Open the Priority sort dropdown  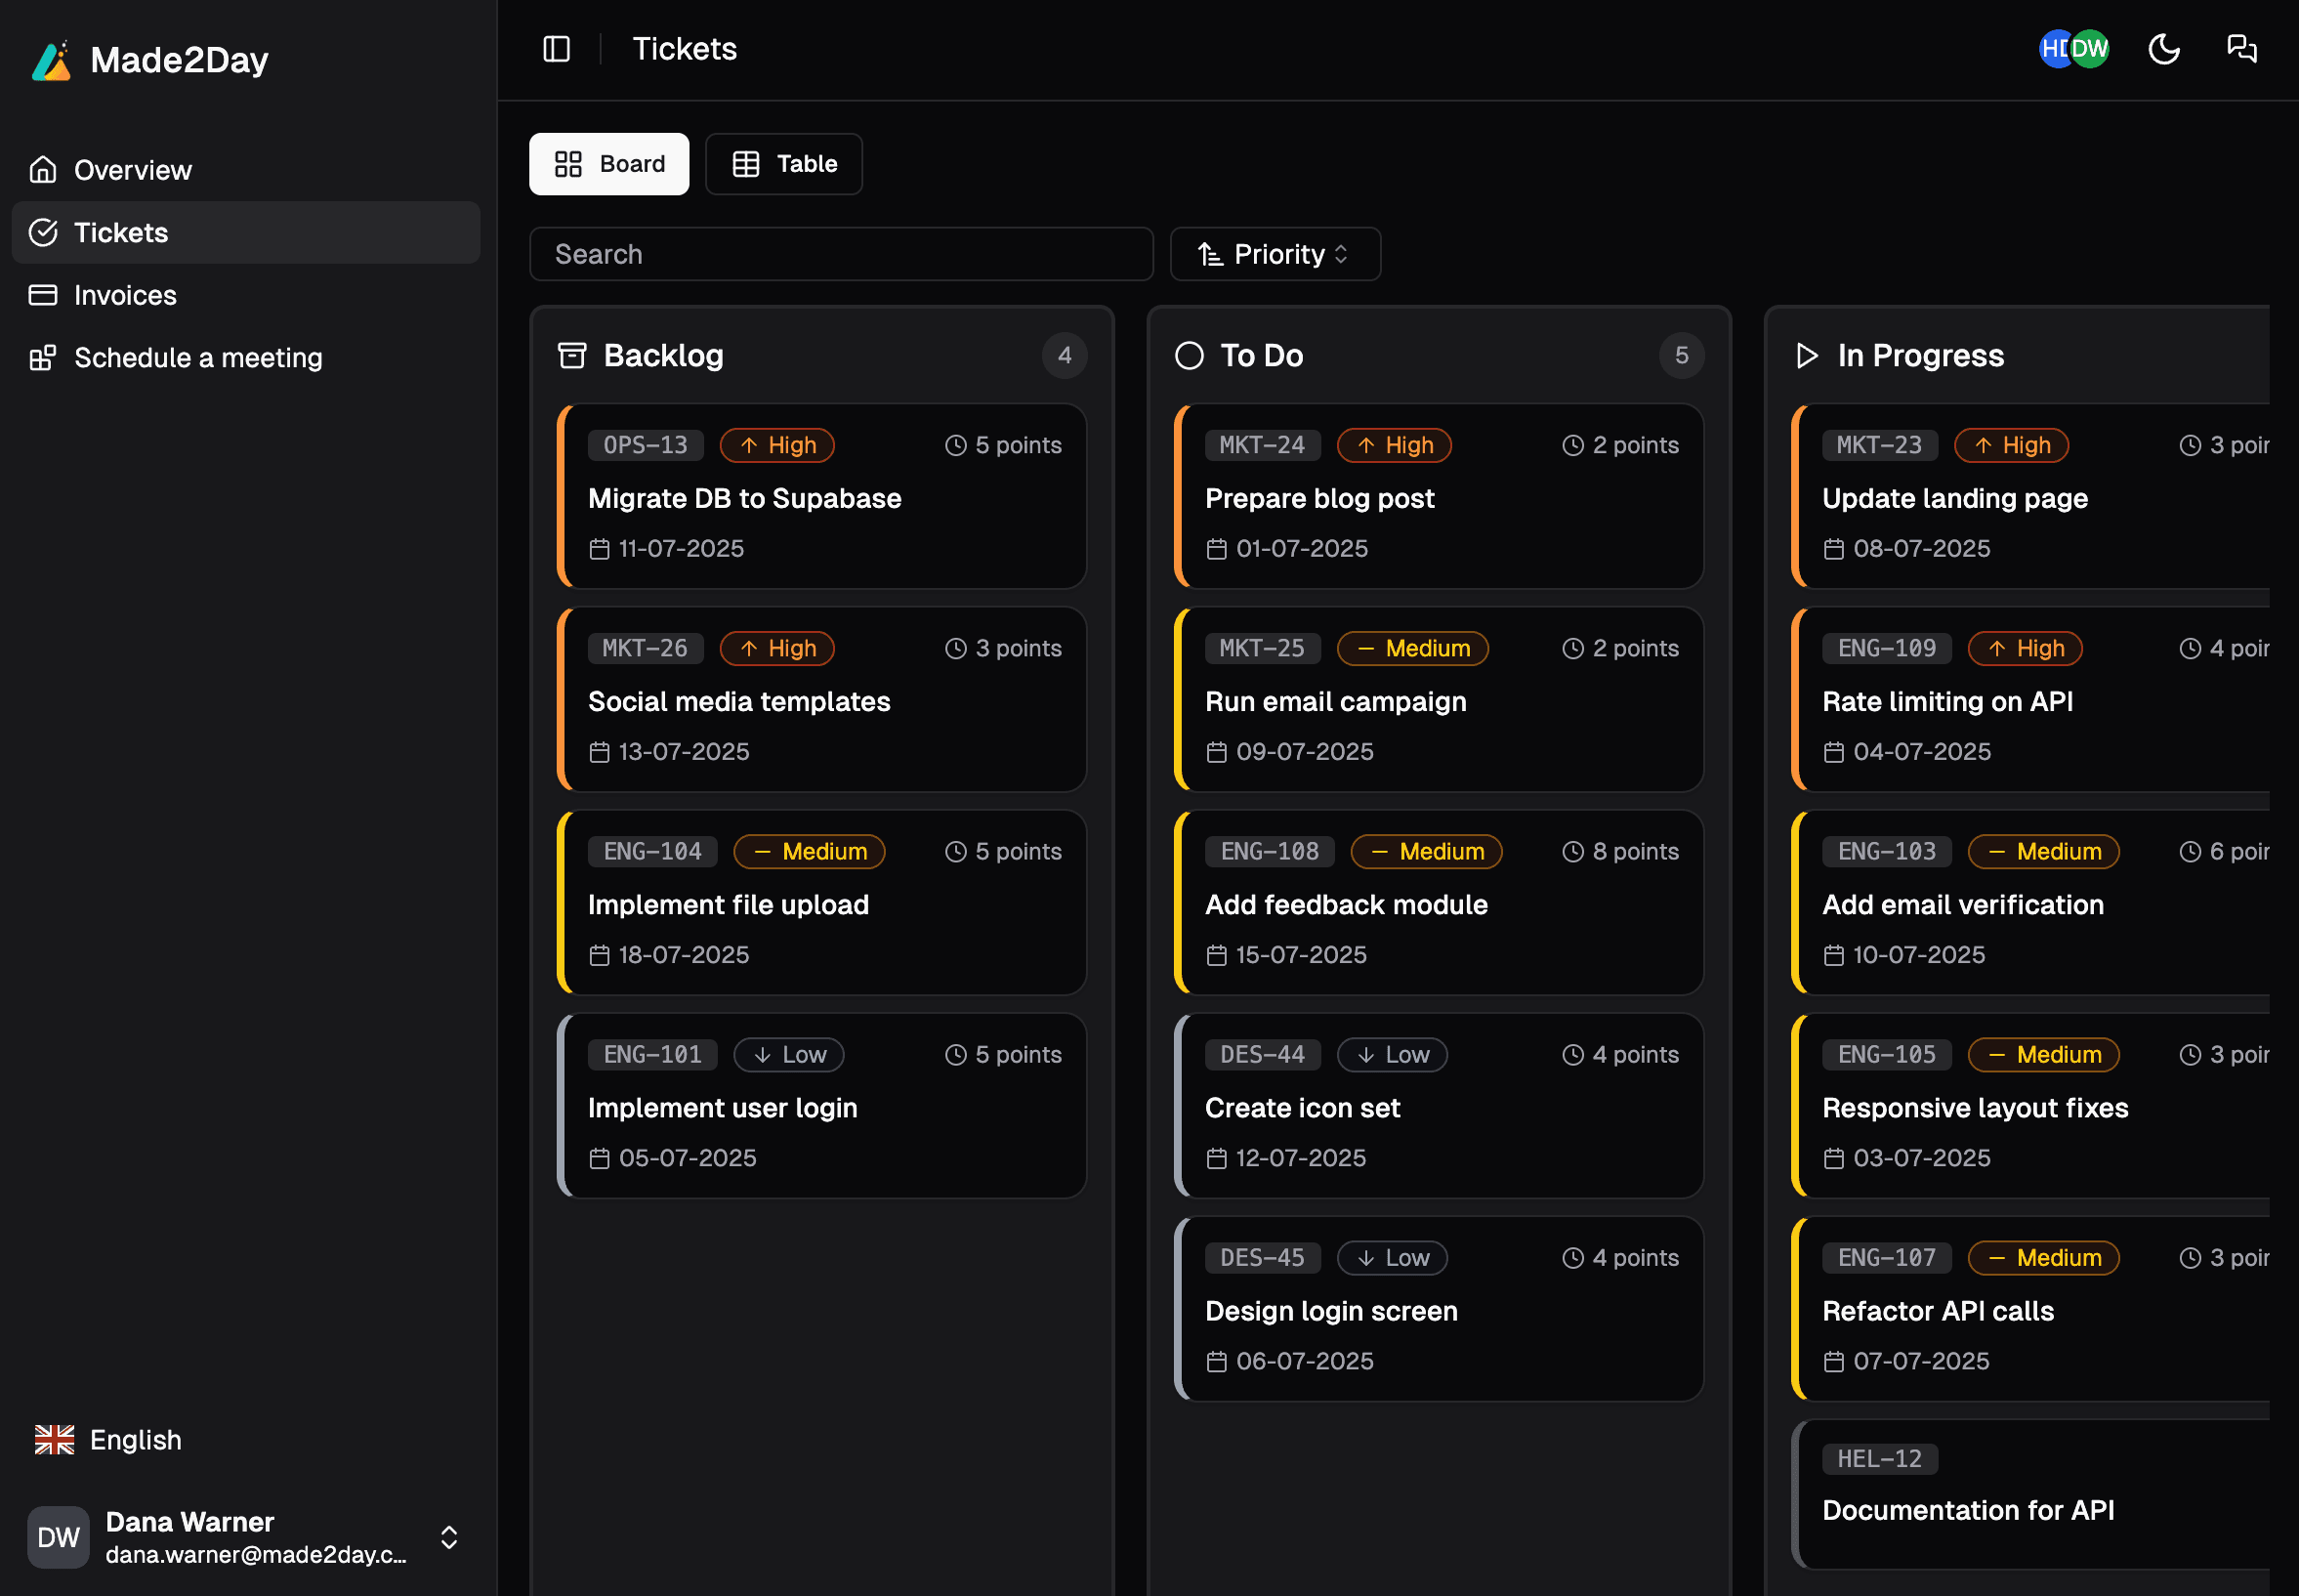tap(1274, 254)
